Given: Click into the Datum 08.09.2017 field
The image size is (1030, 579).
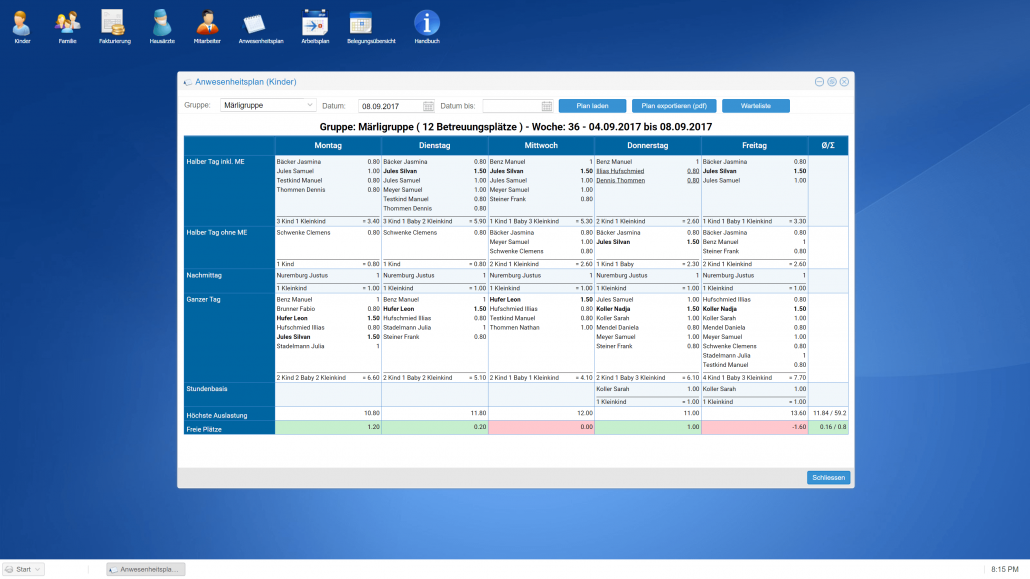Looking at the screenshot, I should click(x=390, y=106).
